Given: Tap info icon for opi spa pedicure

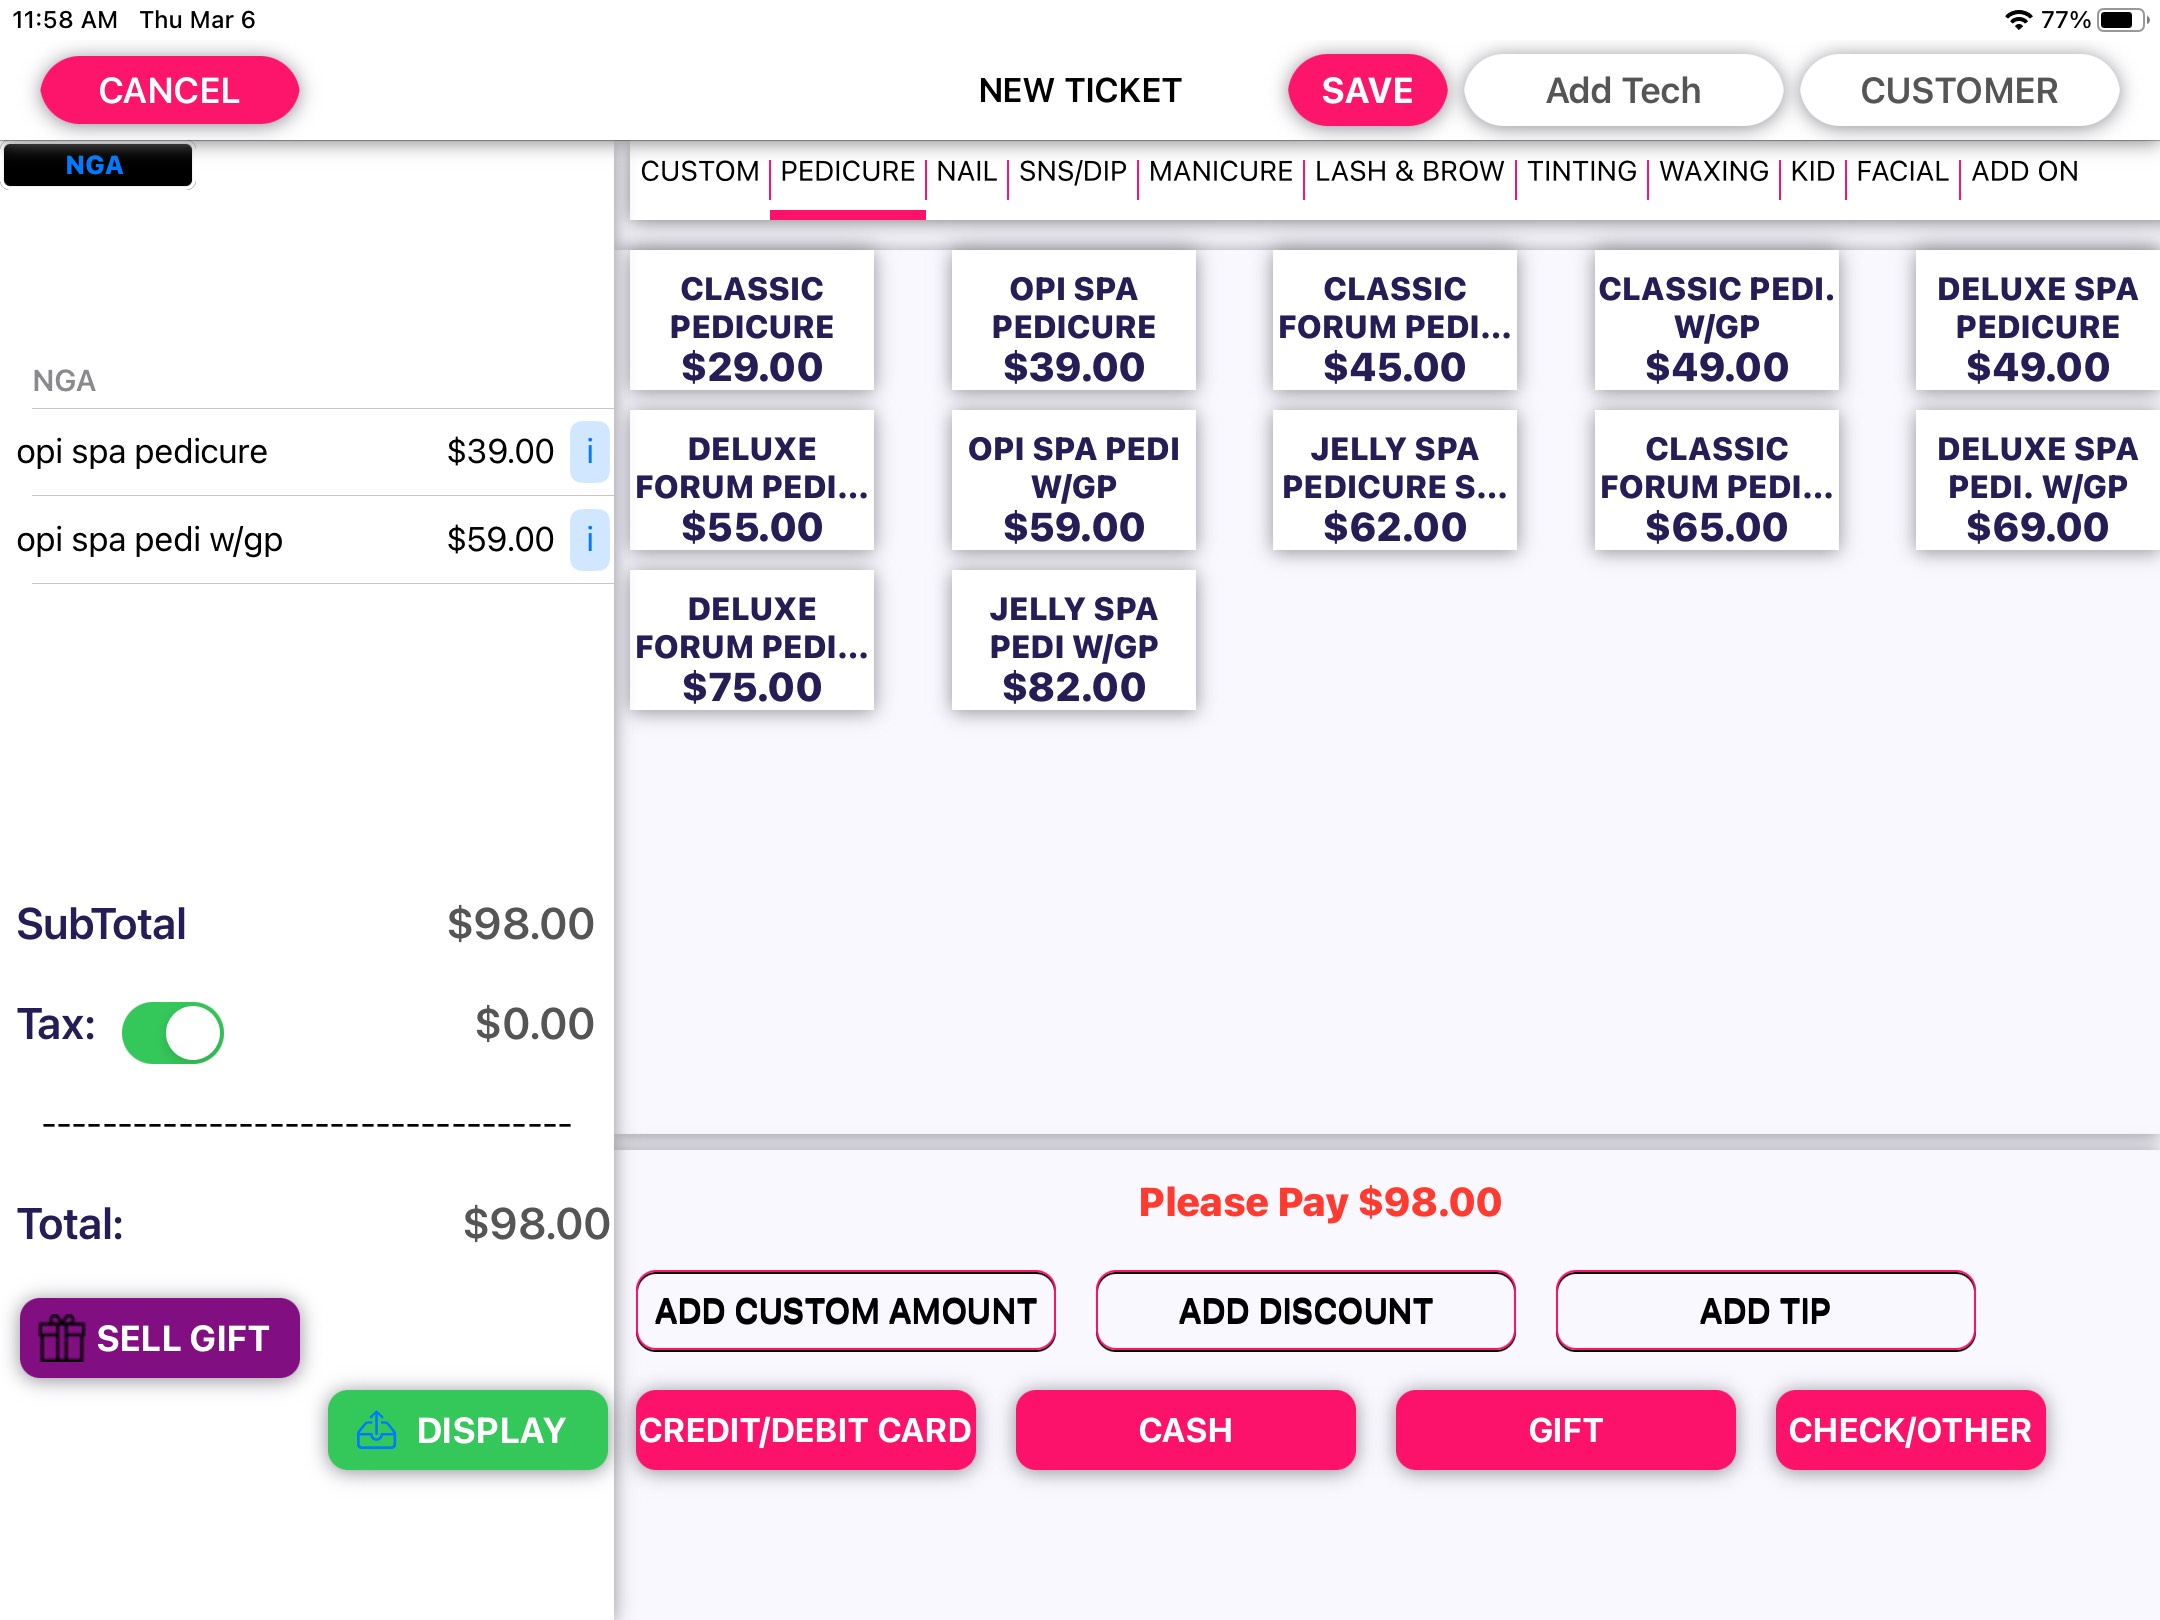Looking at the screenshot, I should point(589,452).
